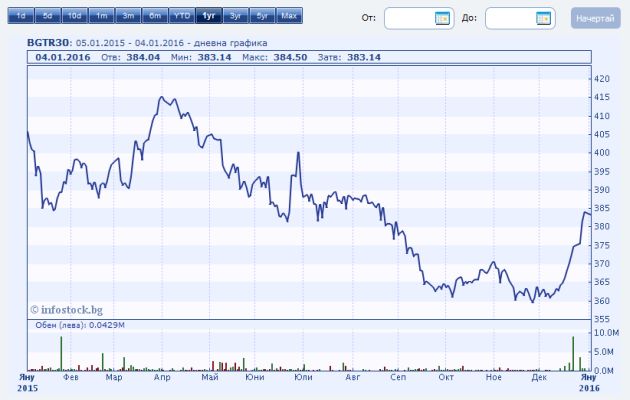Select the YTD range tab

point(181,17)
